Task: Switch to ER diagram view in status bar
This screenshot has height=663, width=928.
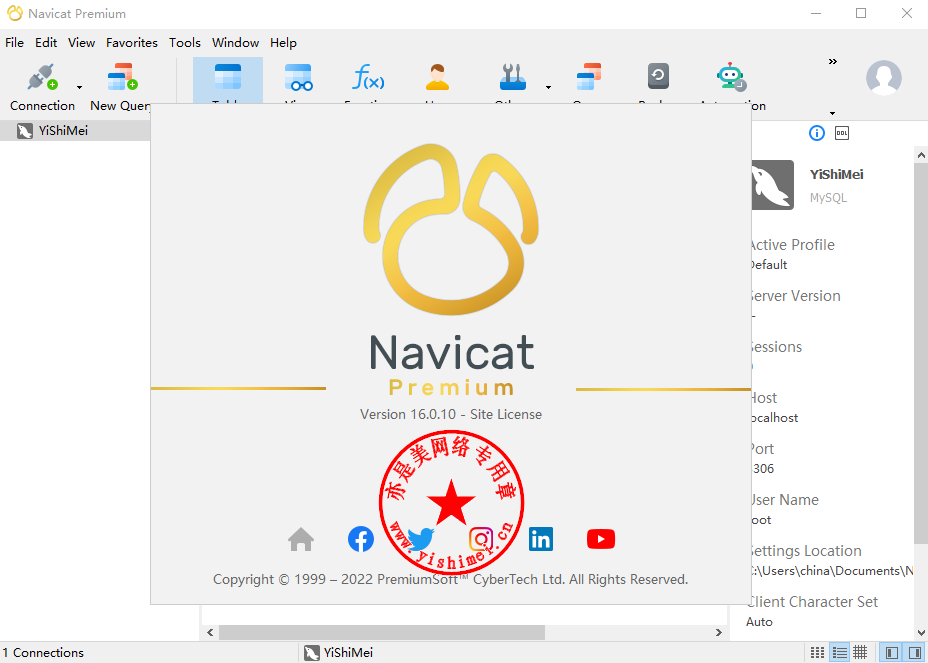Action: [861, 652]
